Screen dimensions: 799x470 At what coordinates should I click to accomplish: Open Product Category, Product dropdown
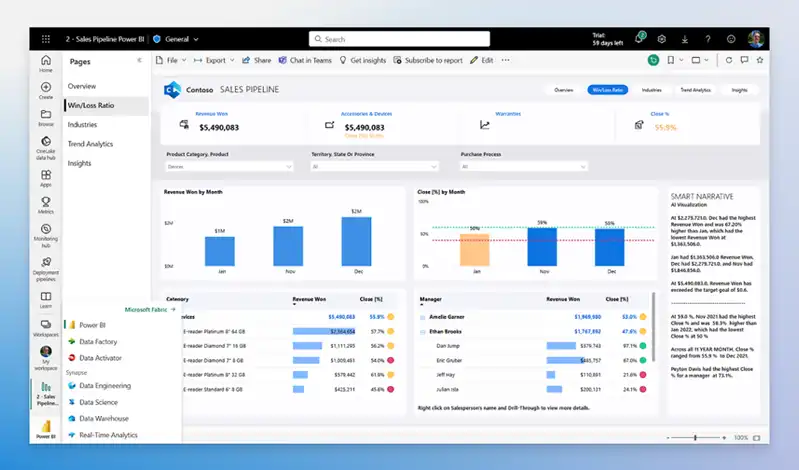pos(229,167)
